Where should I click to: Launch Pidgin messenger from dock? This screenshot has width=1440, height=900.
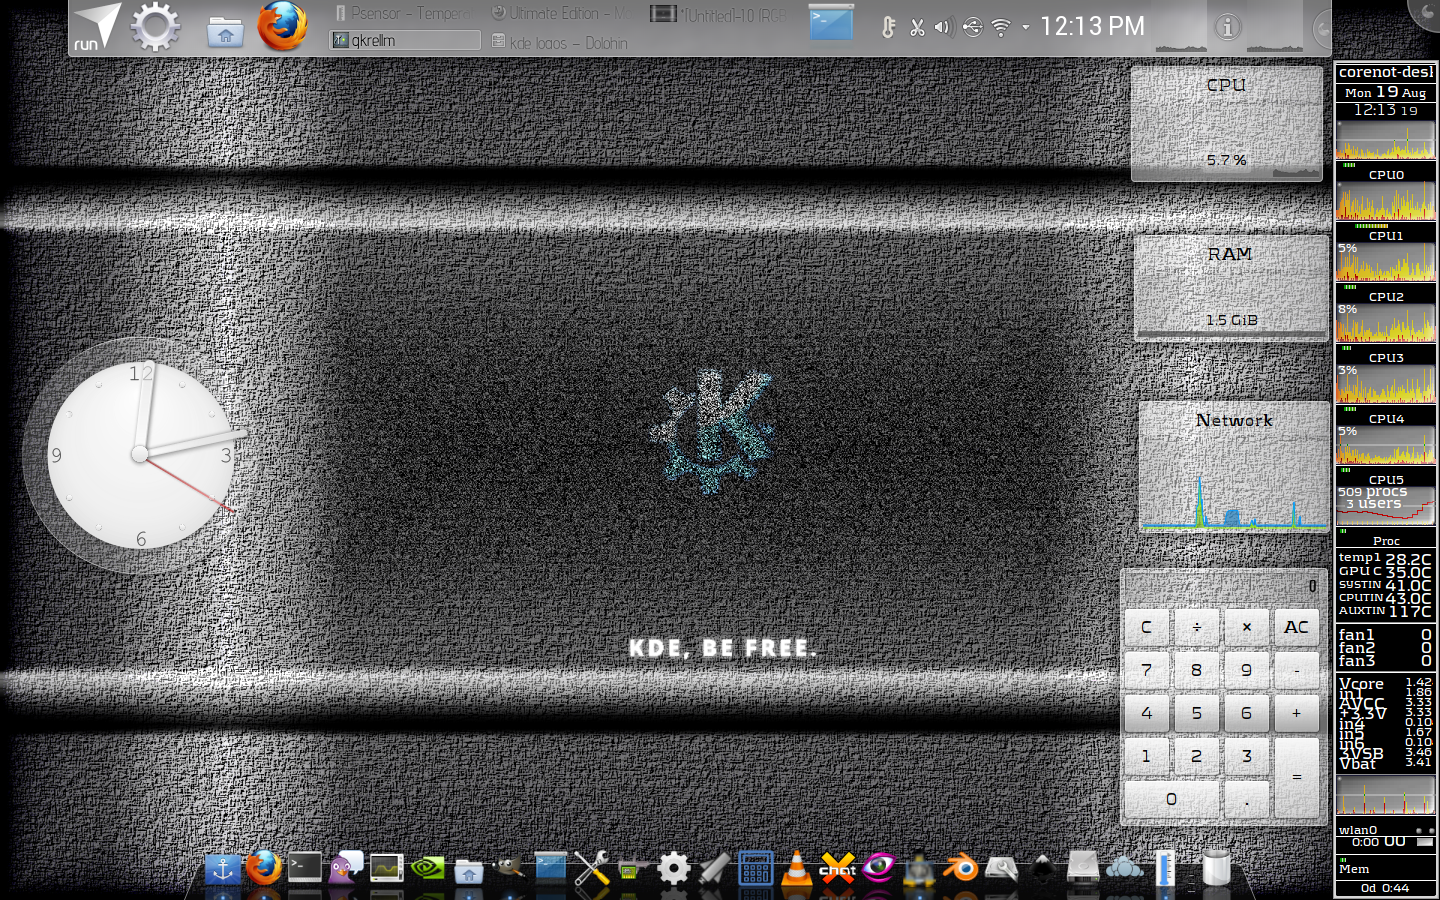coord(346,867)
